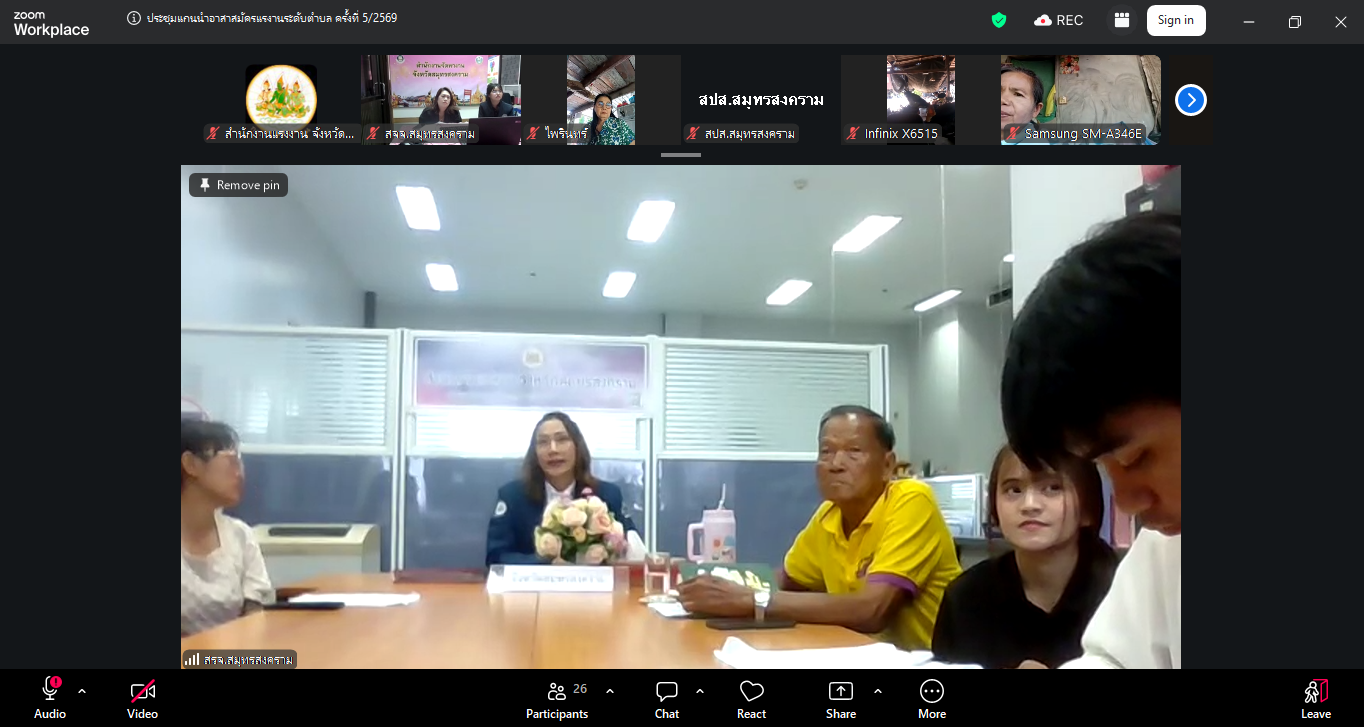Screen dimensions: 1364x727
Task: Click the Share screen icon
Action: pyautogui.click(x=841, y=699)
